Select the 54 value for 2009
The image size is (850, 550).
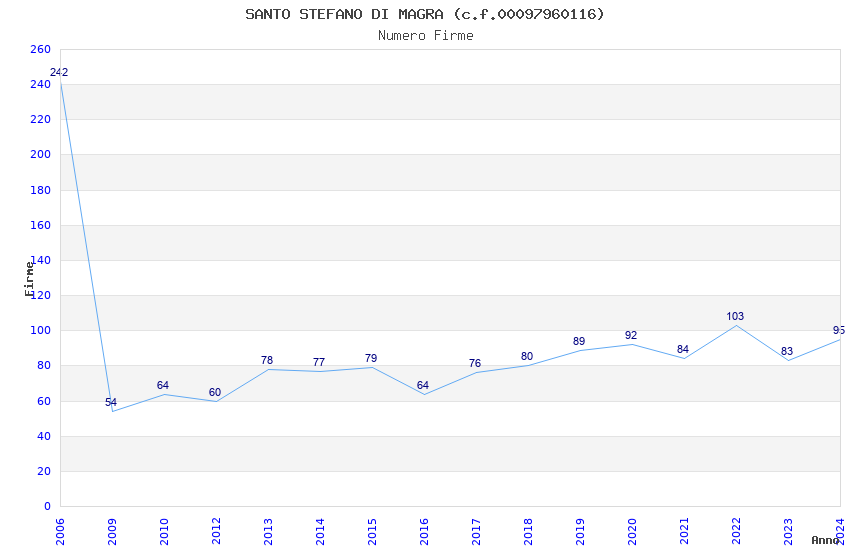(x=111, y=402)
